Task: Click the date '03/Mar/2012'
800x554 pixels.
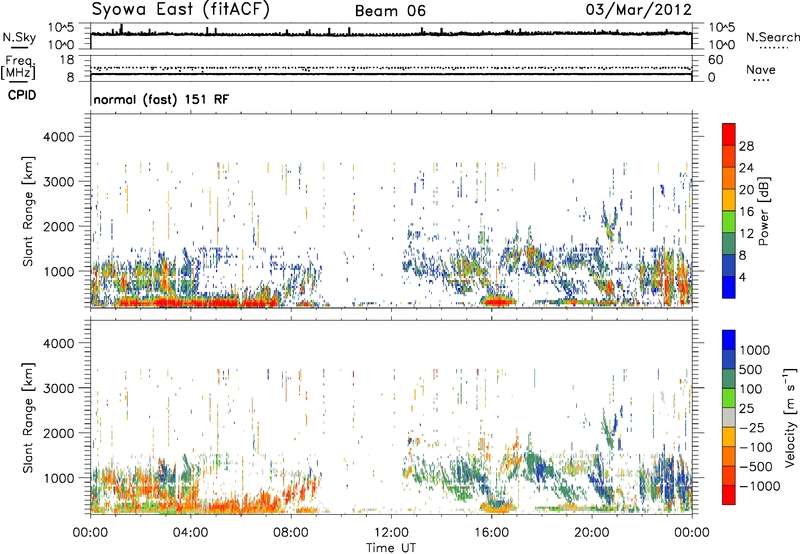Action: (x=638, y=10)
